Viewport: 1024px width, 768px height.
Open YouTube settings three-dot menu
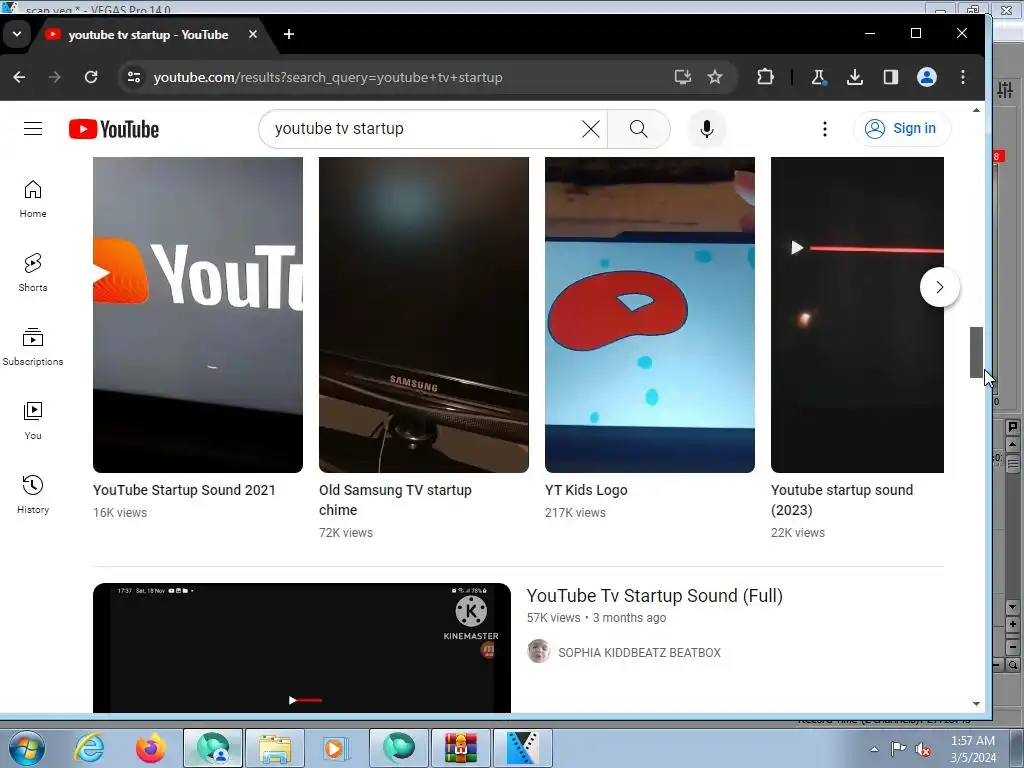[825, 129]
